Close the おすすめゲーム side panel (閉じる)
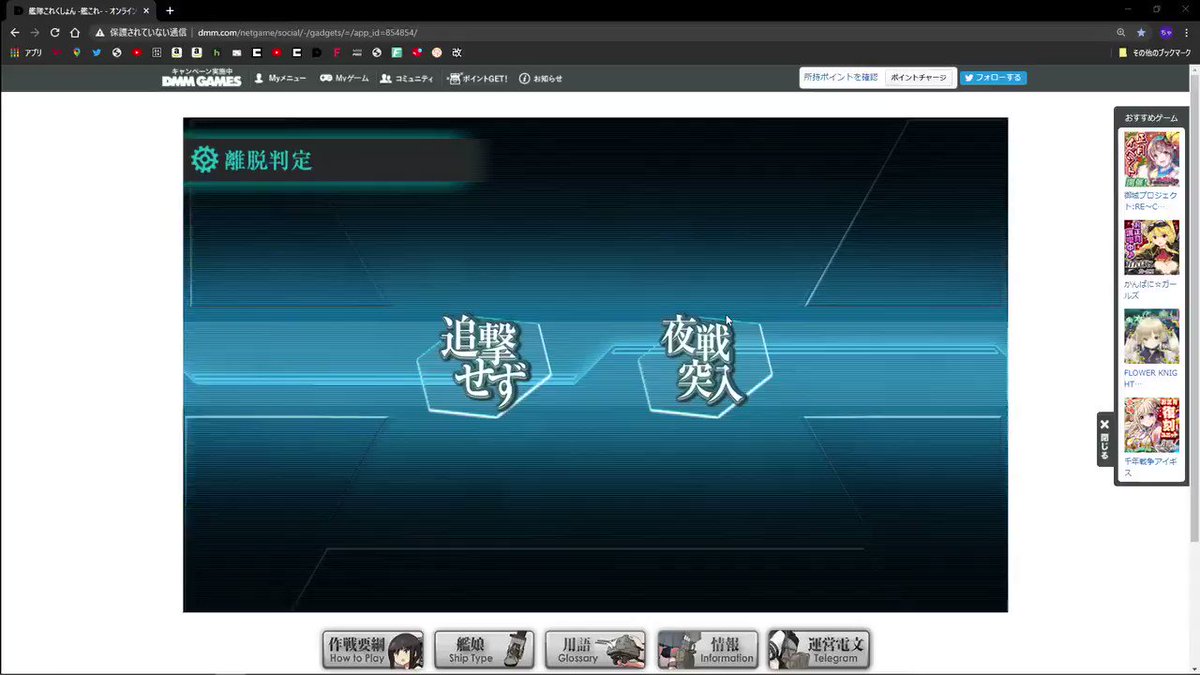The width and height of the screenshot is (1200, 675). coord(1105,439)
